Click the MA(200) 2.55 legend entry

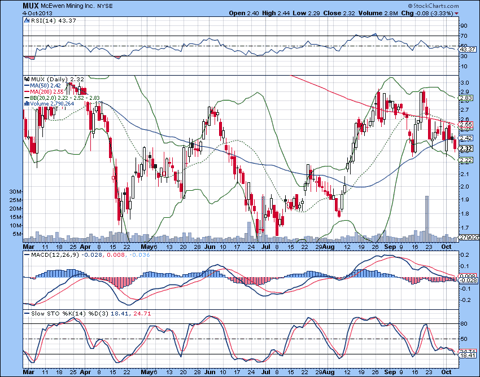click(x=44, y=92)
